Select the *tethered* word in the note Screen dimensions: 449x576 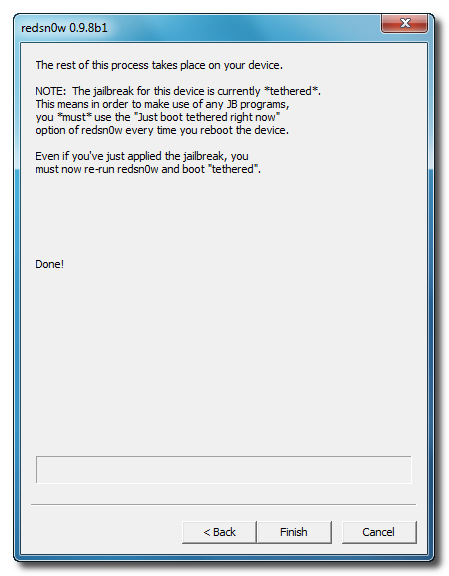pos(292,91)
